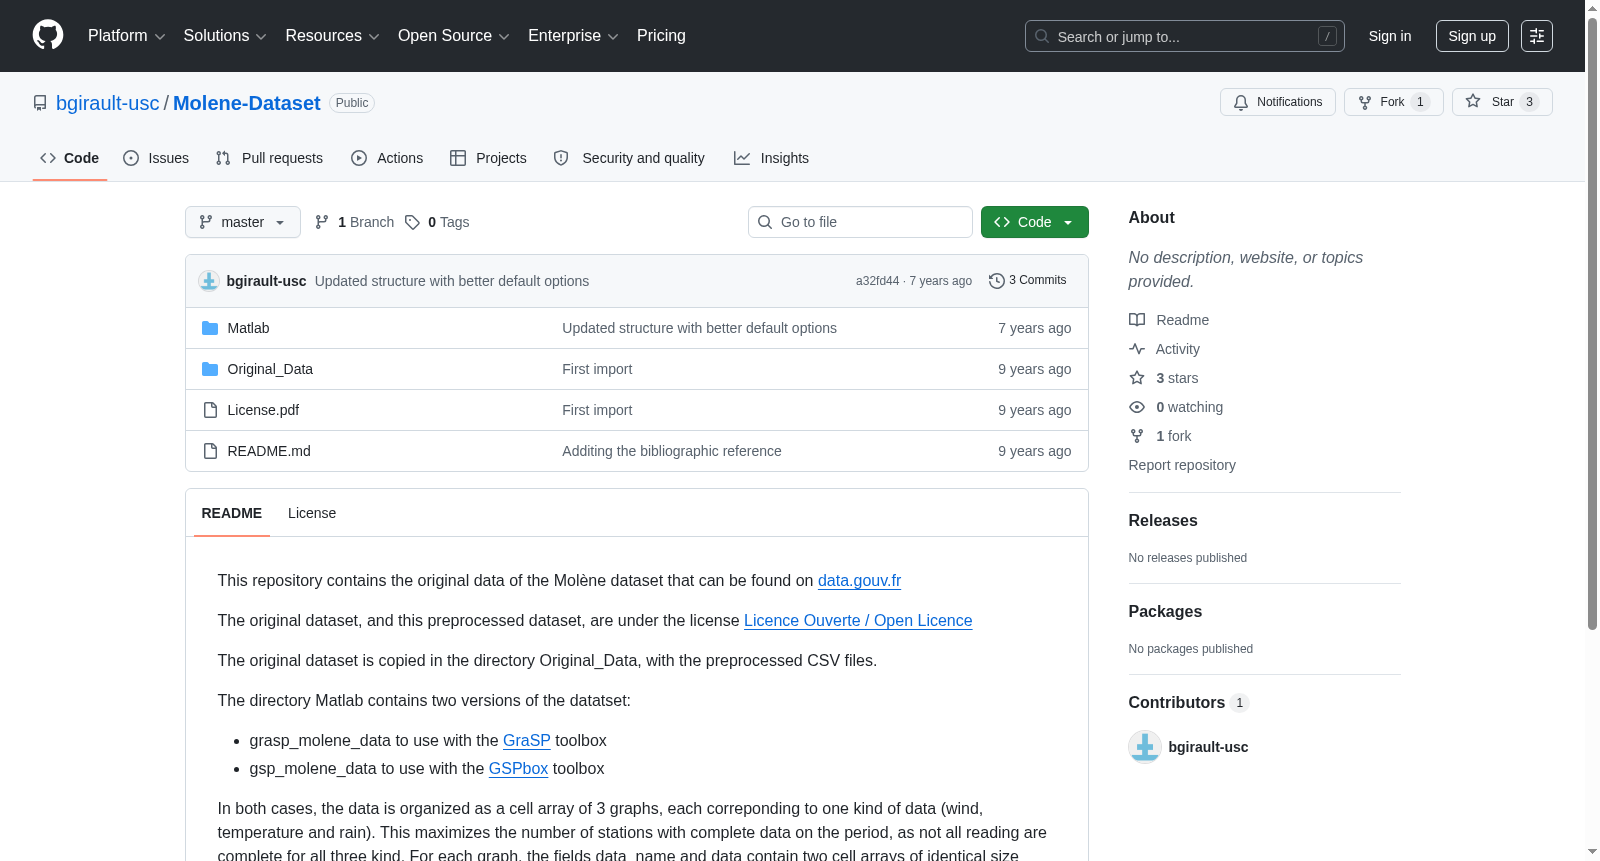1600x861 pixels.
Task: Click the Original_Data folder icon
Action: [x=210, y=369]
